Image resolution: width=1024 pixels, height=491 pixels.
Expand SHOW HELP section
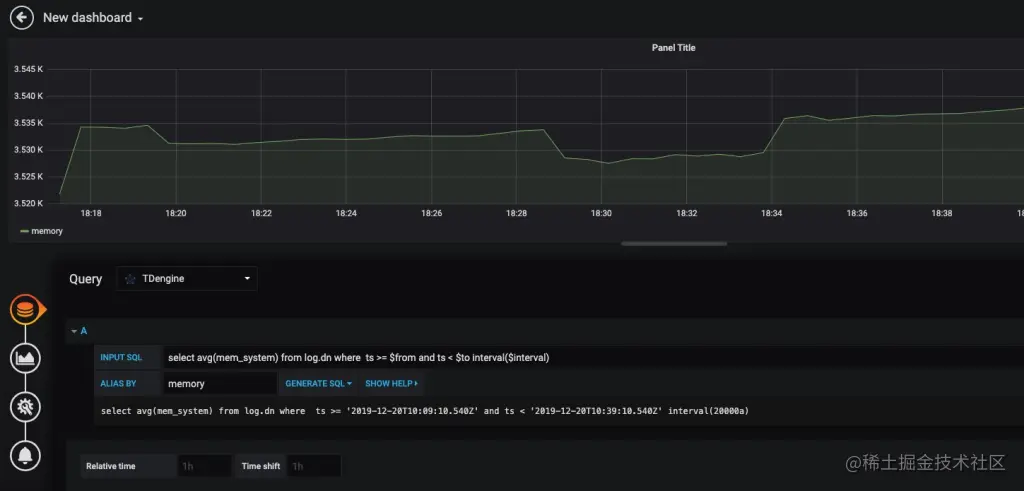pyautogui.click(x=391, y=383)
